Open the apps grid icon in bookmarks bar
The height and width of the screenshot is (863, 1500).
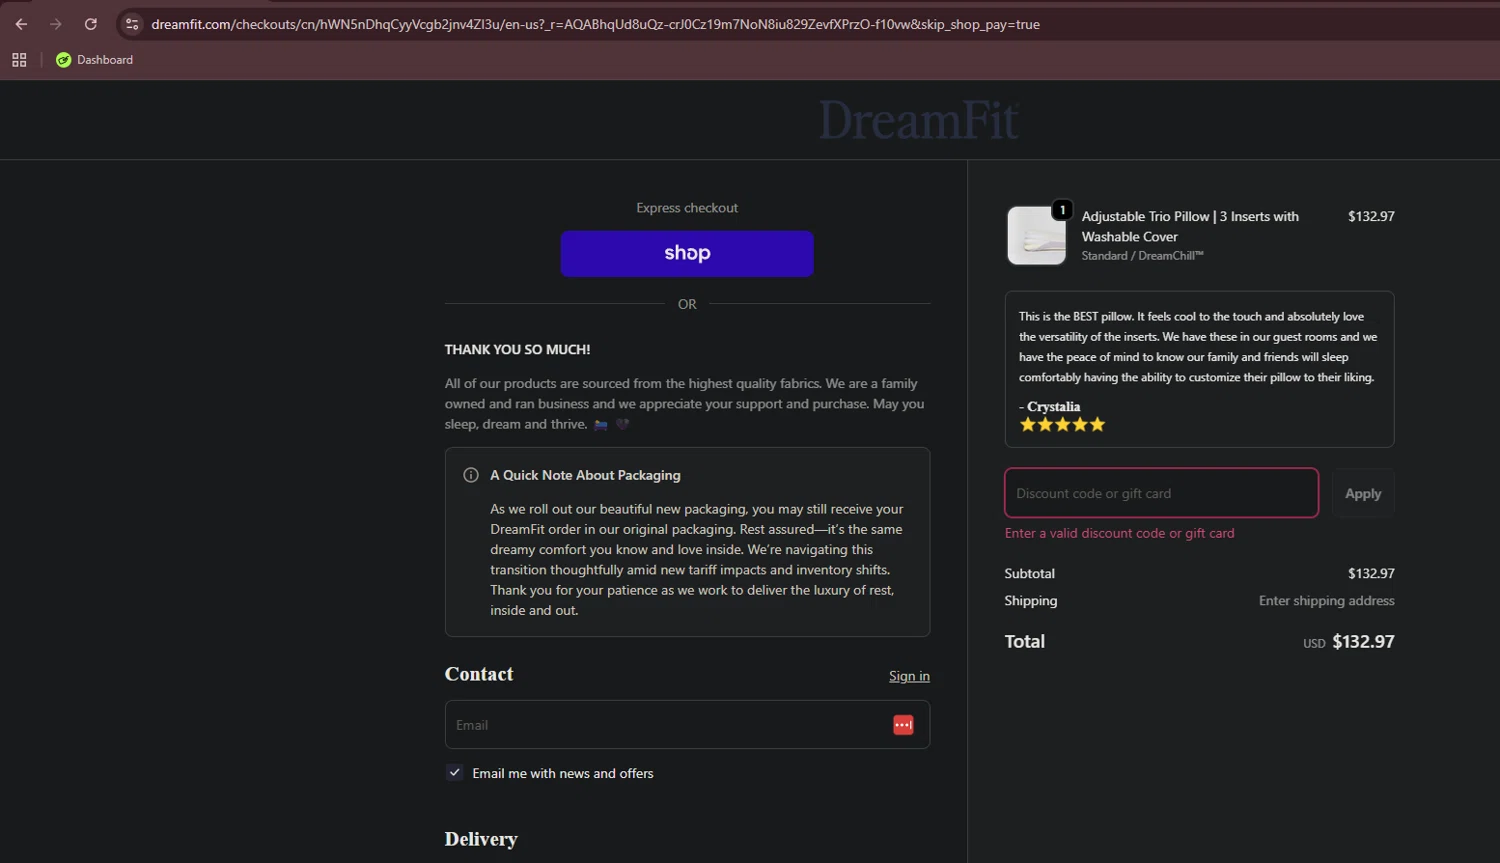19,60
